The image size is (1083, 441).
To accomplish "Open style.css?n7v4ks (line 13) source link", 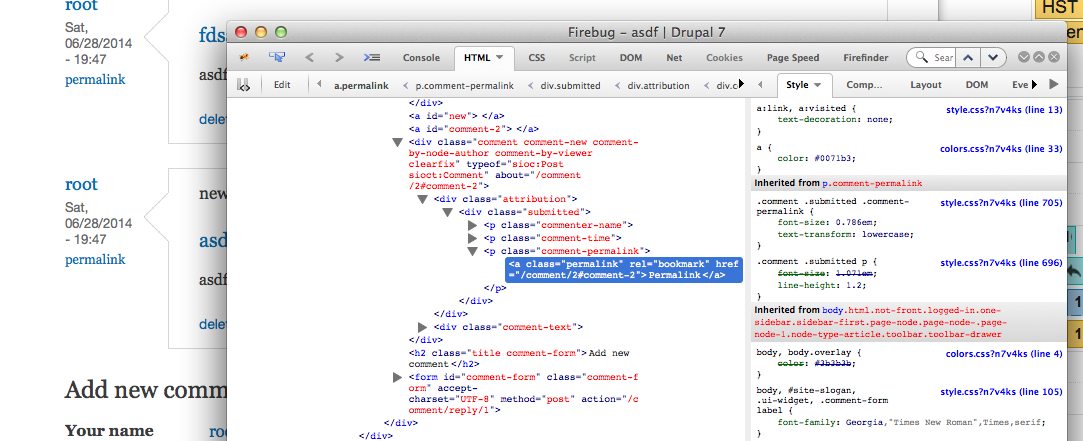I will tap(1004, 109).
